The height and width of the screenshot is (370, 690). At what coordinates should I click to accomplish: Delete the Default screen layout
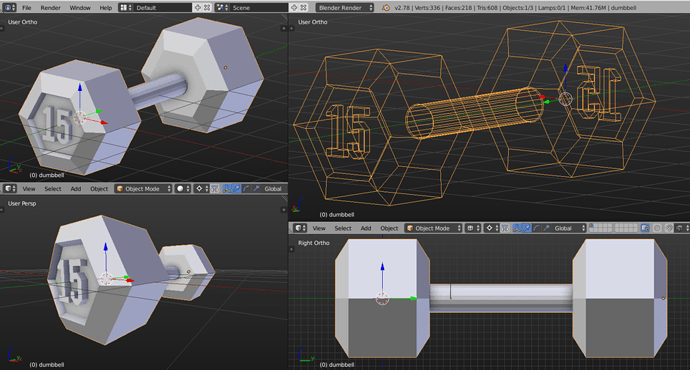tap(207, 7)
